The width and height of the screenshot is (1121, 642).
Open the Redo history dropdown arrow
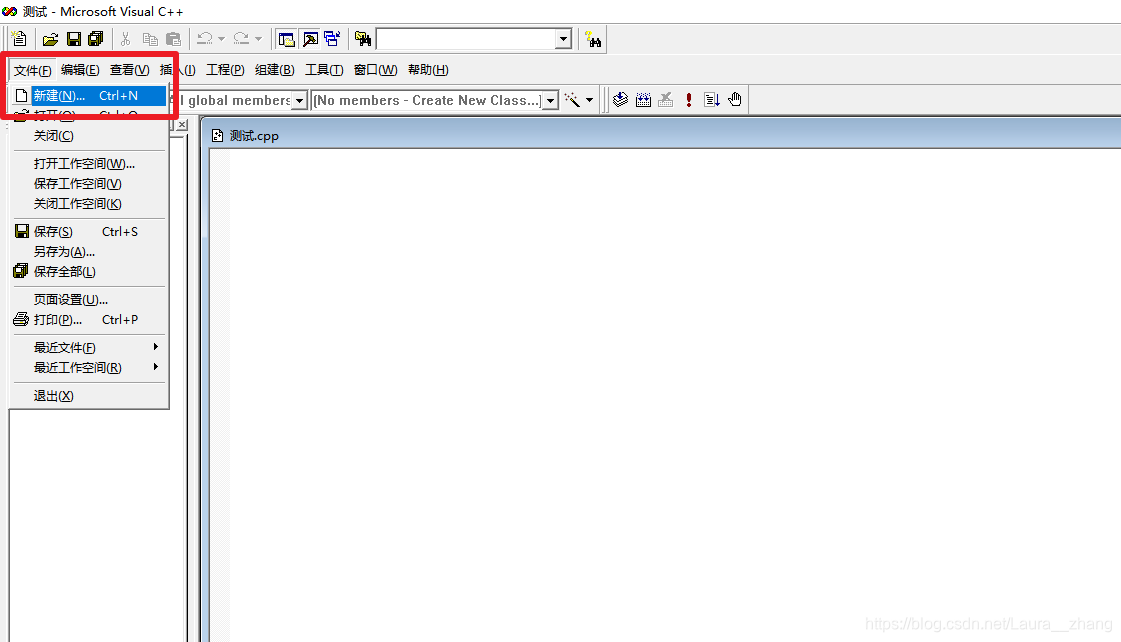(258, 39)
